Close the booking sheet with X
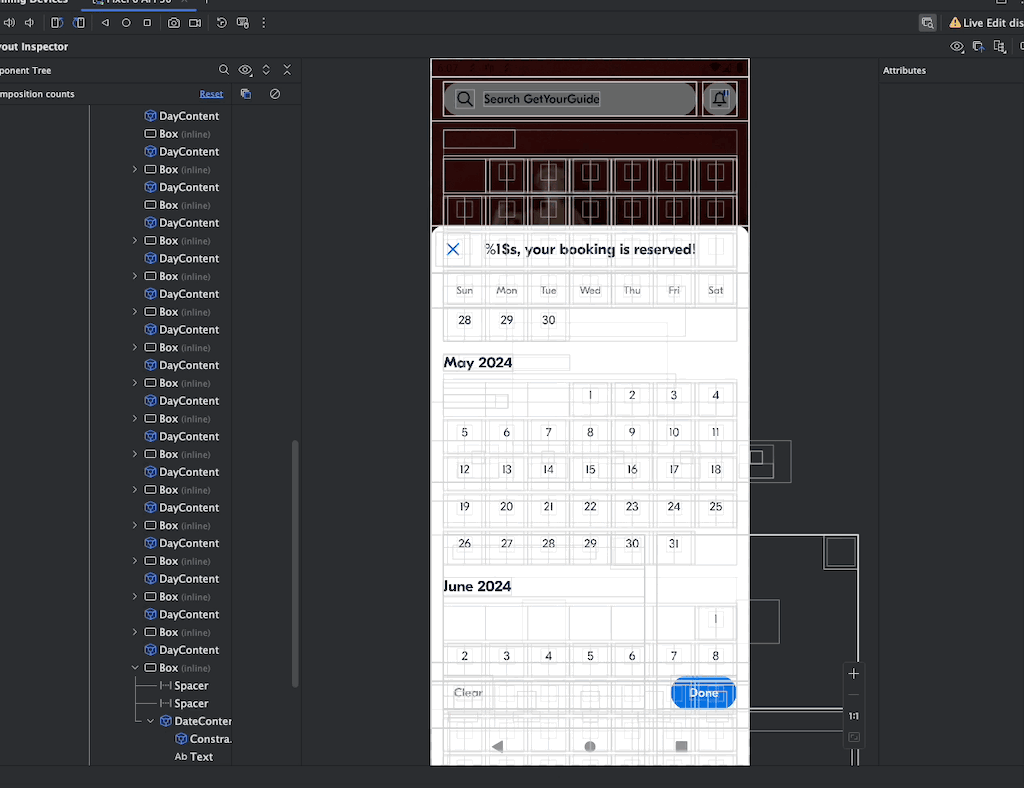Viewport: 1024px width, 788px height. click(x=453, y=249)
